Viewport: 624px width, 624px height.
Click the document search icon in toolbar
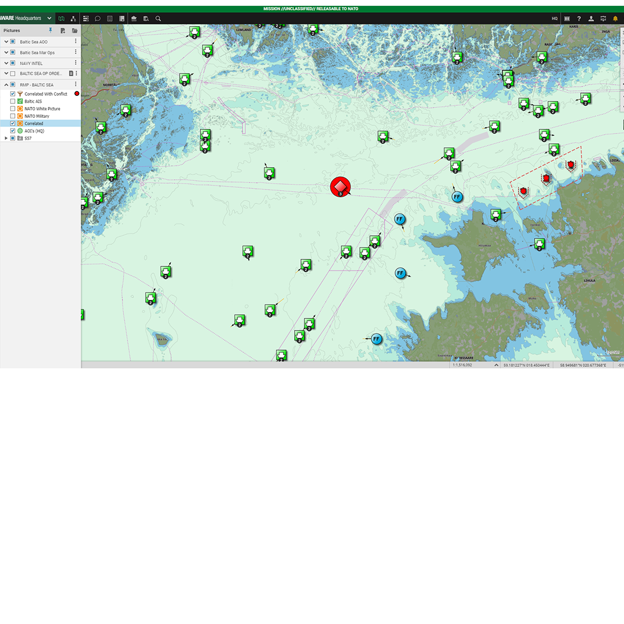click(146, 18)
